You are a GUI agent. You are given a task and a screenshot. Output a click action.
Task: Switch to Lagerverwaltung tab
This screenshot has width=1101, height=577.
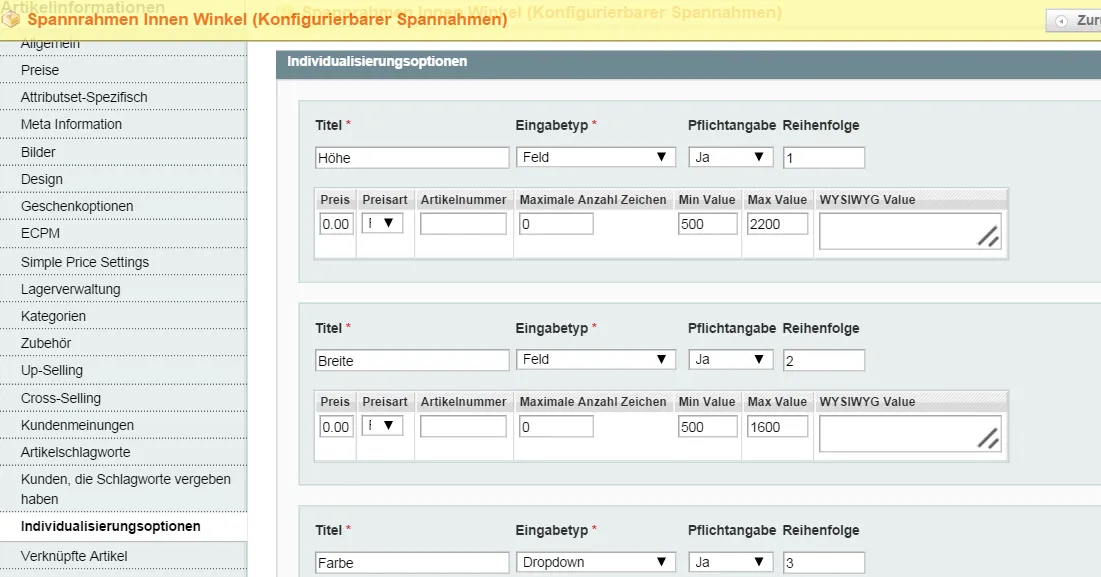click(123, 289)
